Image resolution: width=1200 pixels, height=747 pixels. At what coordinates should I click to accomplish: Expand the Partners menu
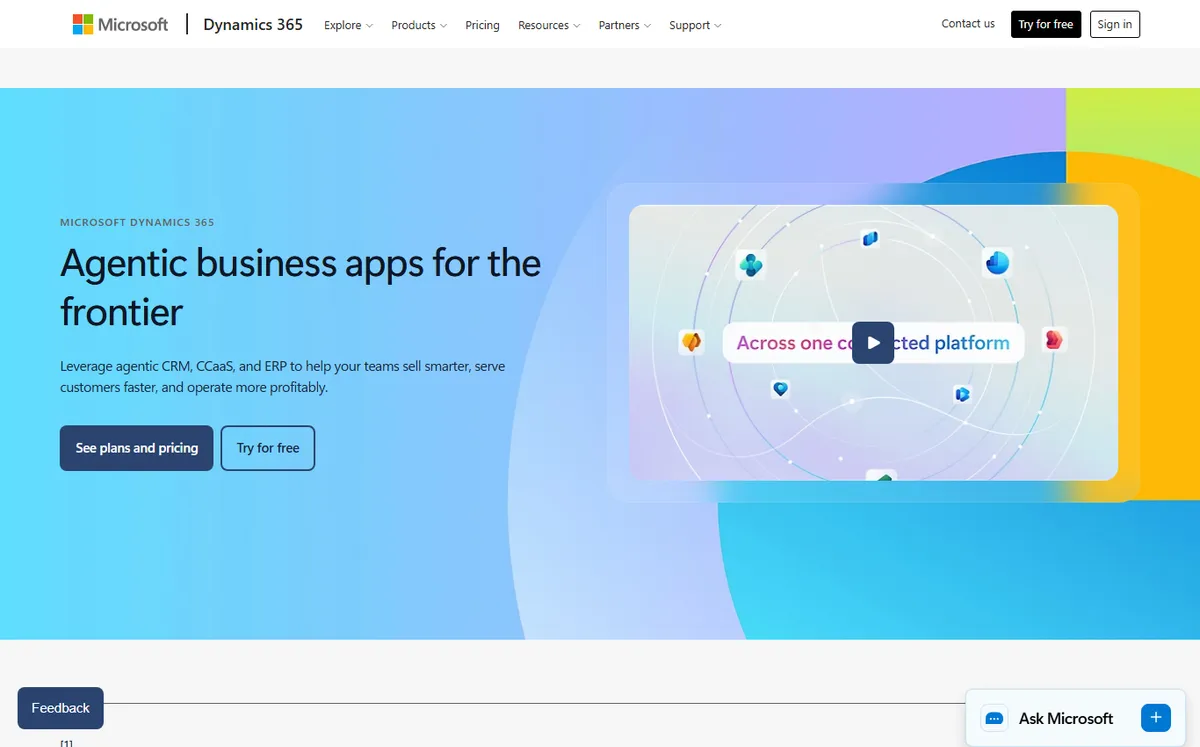tap(624, 25)
